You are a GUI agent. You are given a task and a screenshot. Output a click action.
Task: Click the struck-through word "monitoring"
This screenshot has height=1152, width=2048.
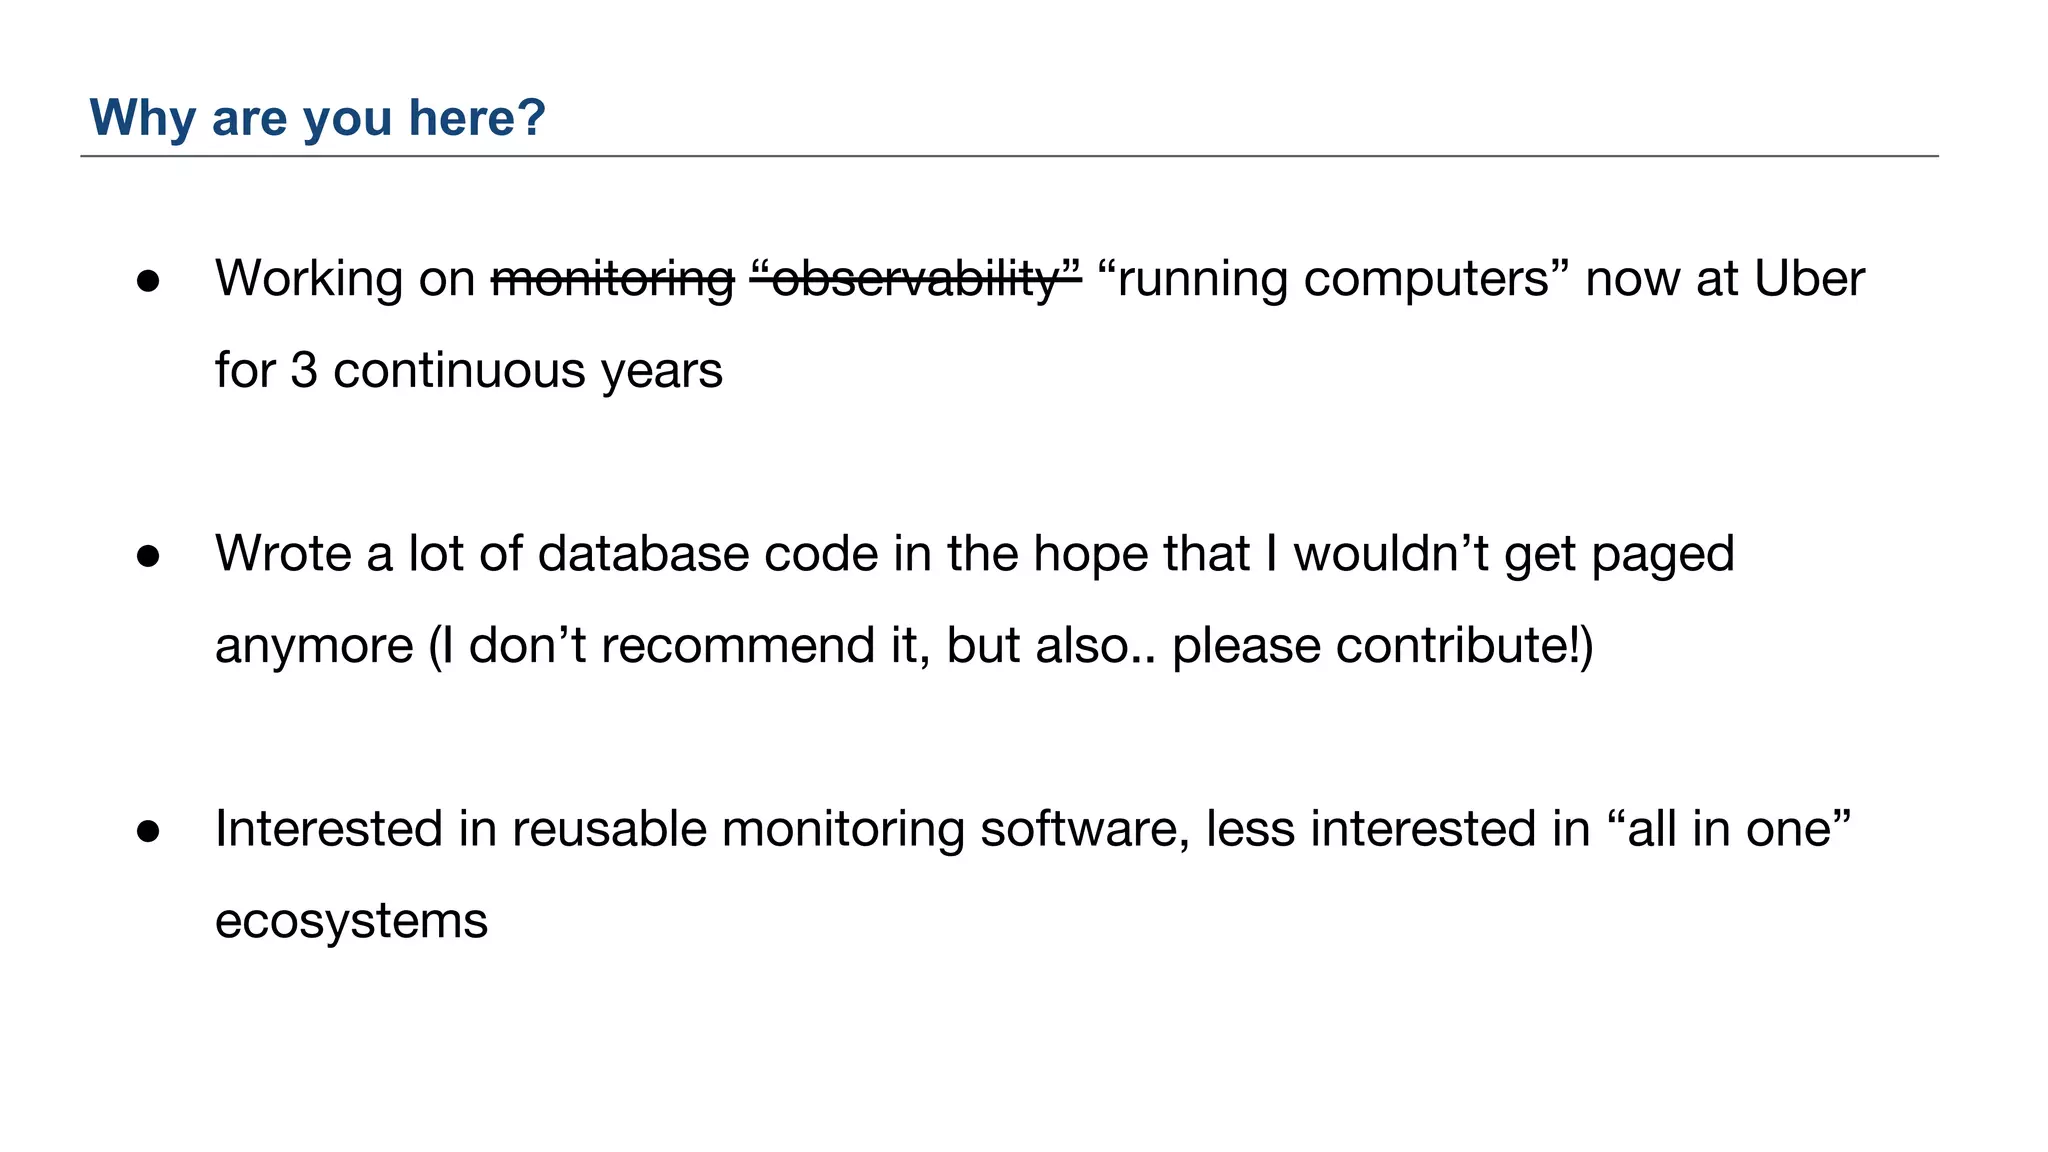(x=612, y=279)
